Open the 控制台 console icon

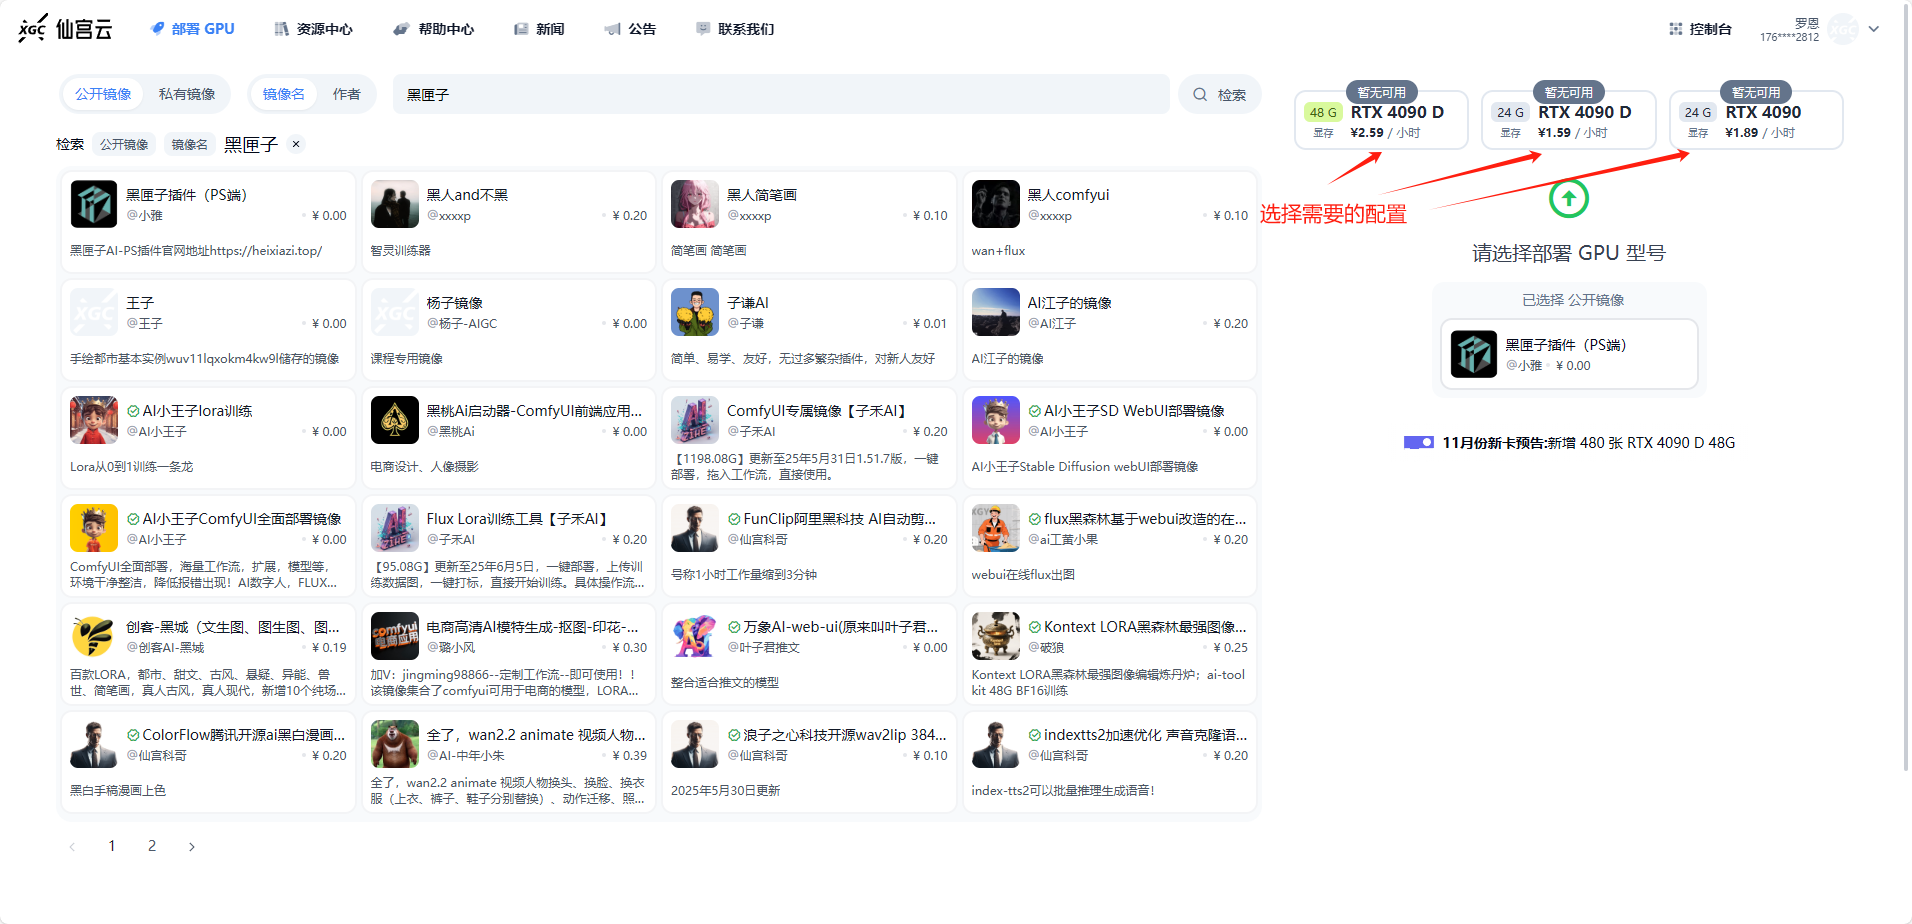pyautogui.click(x=1676, y=29)
